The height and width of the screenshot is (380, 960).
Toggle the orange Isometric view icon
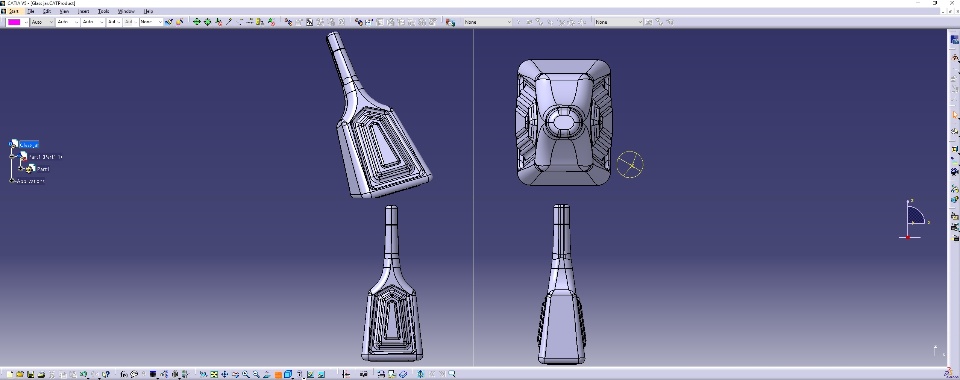coord(278,374)
